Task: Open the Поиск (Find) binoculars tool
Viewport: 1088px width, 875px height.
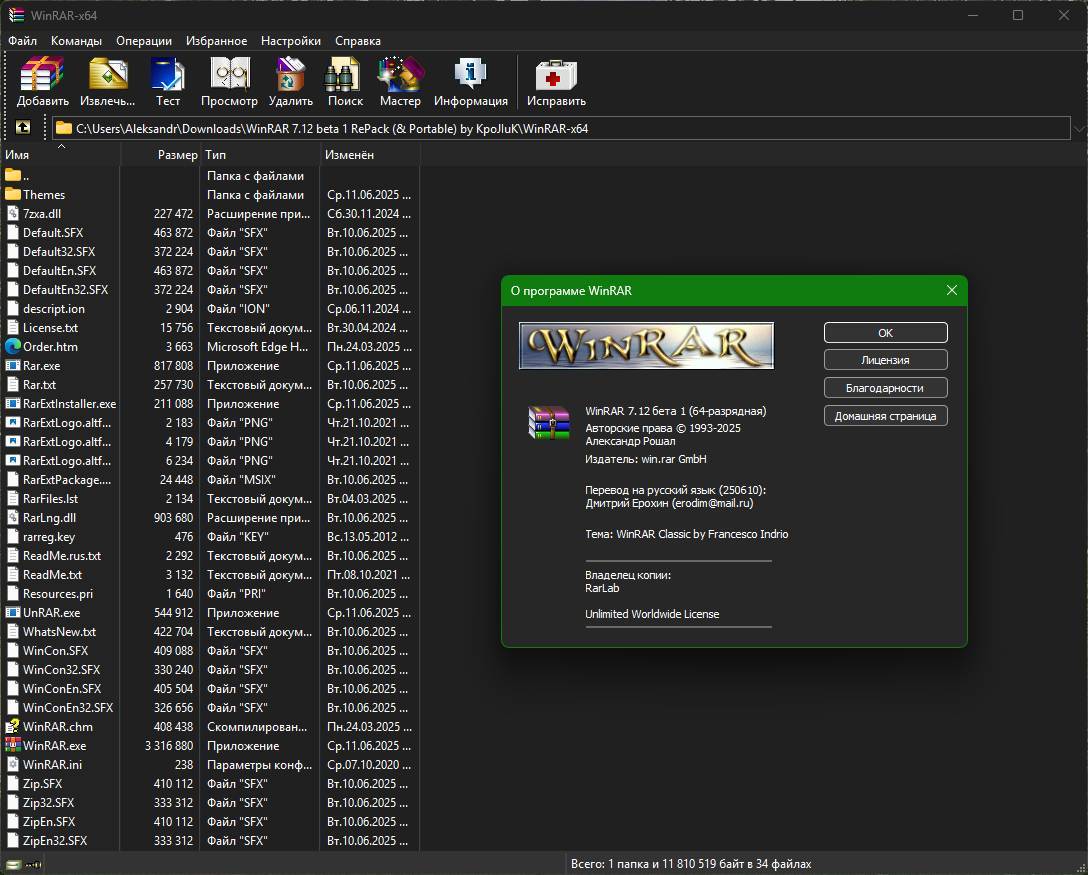Action: (345, 82)
